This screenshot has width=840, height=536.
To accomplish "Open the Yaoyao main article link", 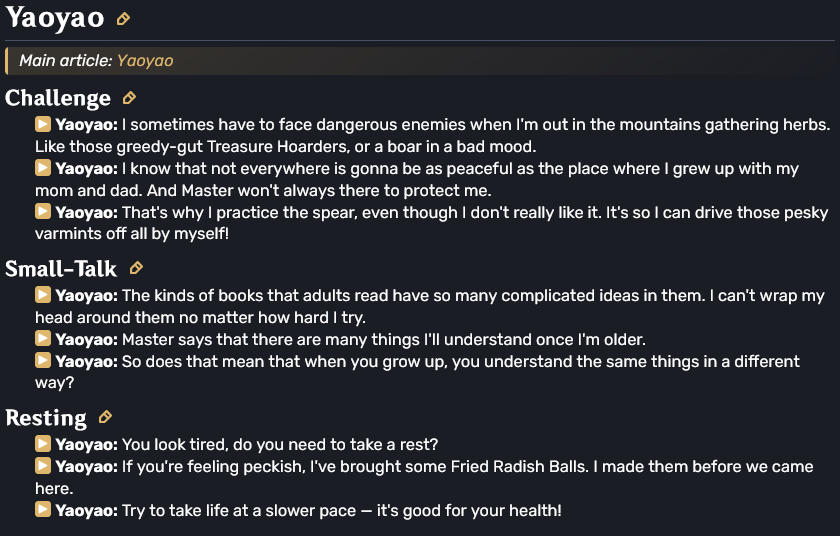I will pyautogui.click(x=145, y=61).
